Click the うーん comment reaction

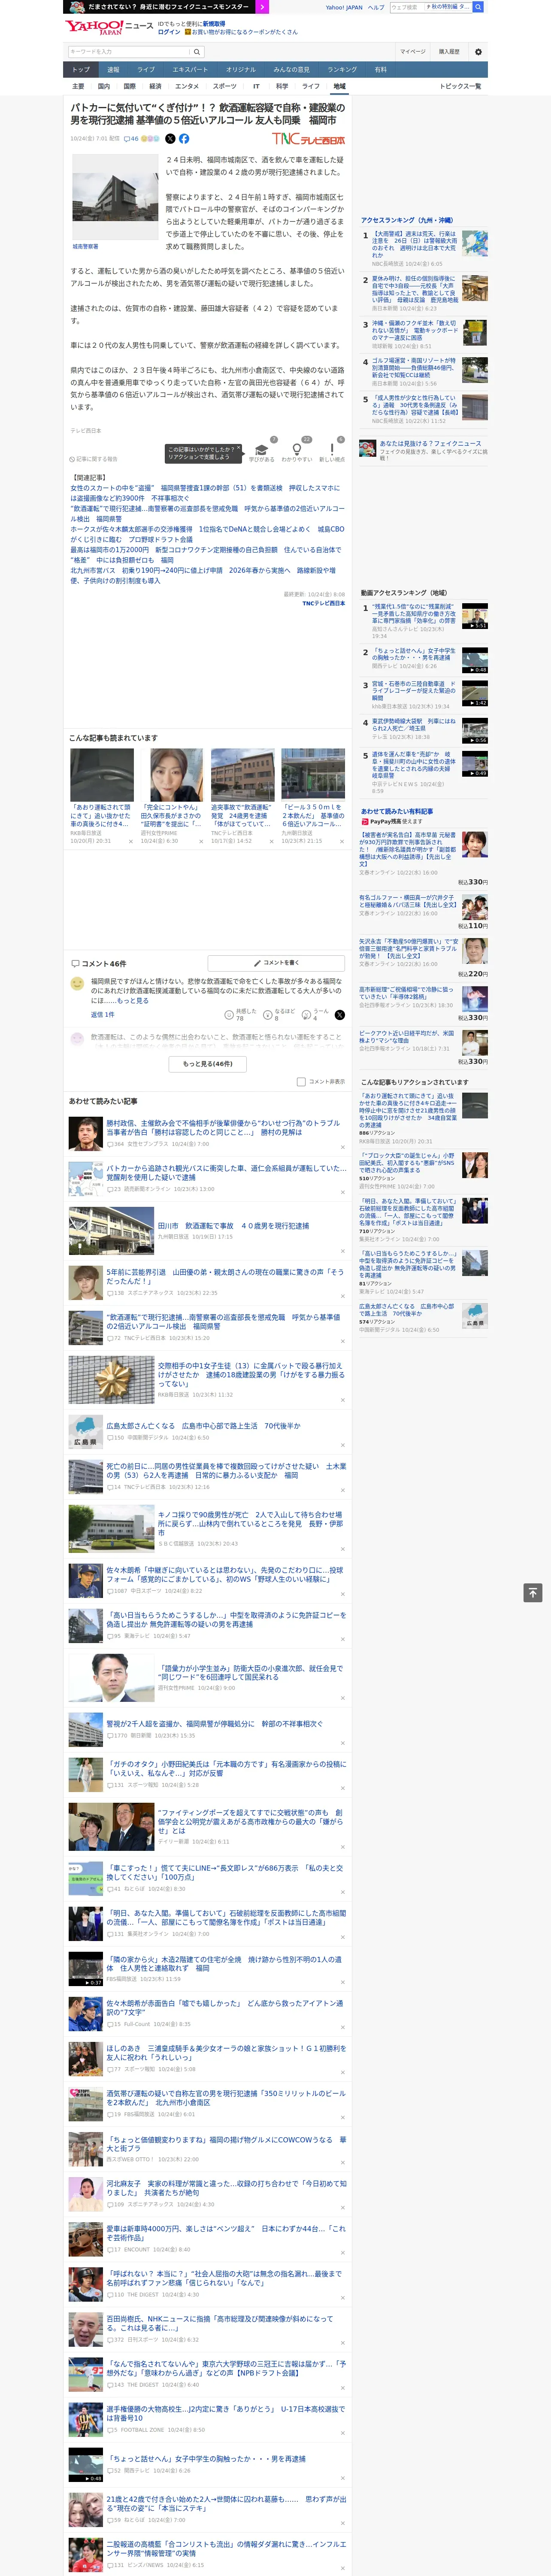(307, 1014)
